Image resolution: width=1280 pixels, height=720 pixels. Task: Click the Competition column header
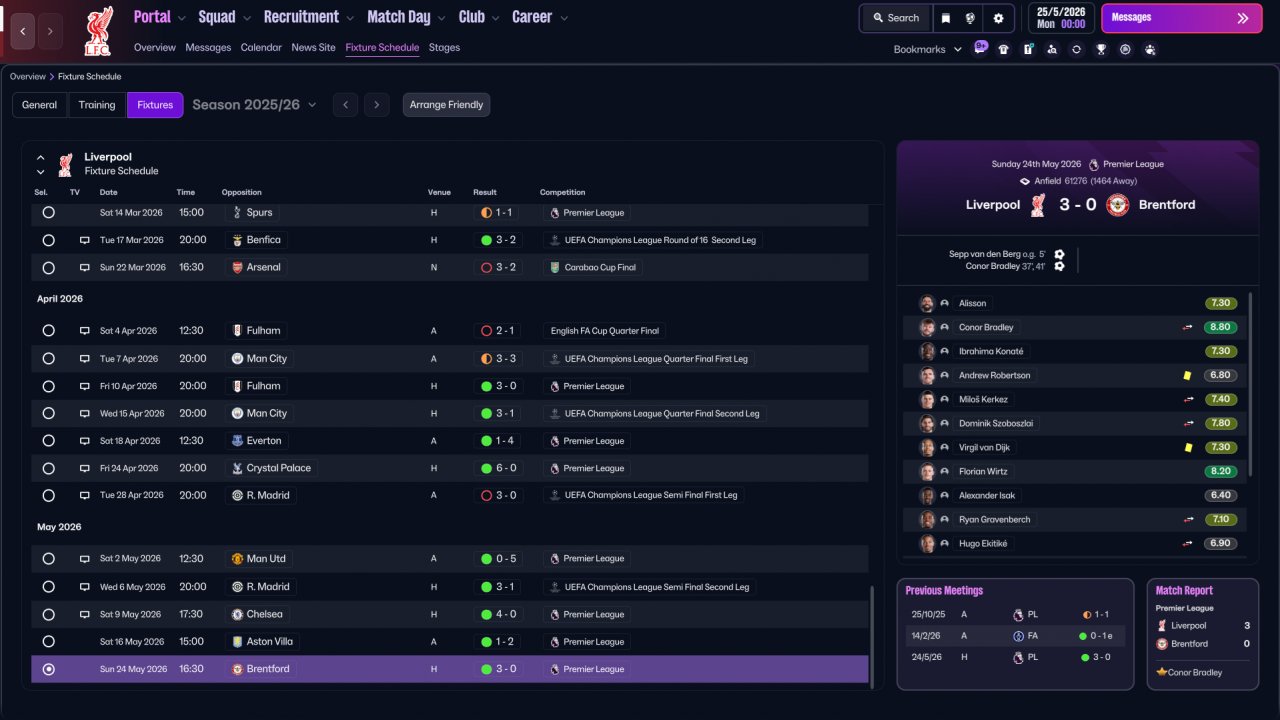click(562, 192)
